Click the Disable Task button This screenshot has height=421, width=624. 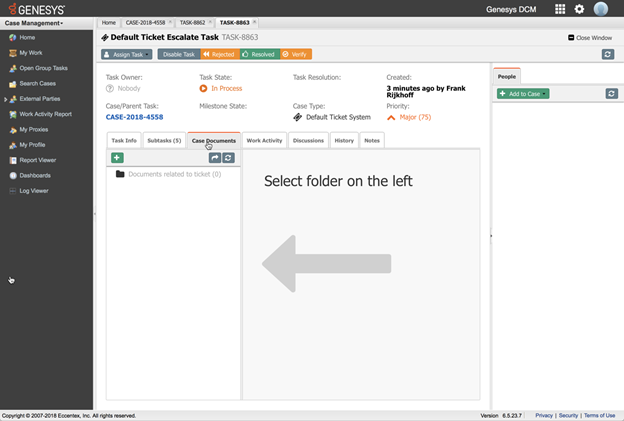click(x=179, y=55)
